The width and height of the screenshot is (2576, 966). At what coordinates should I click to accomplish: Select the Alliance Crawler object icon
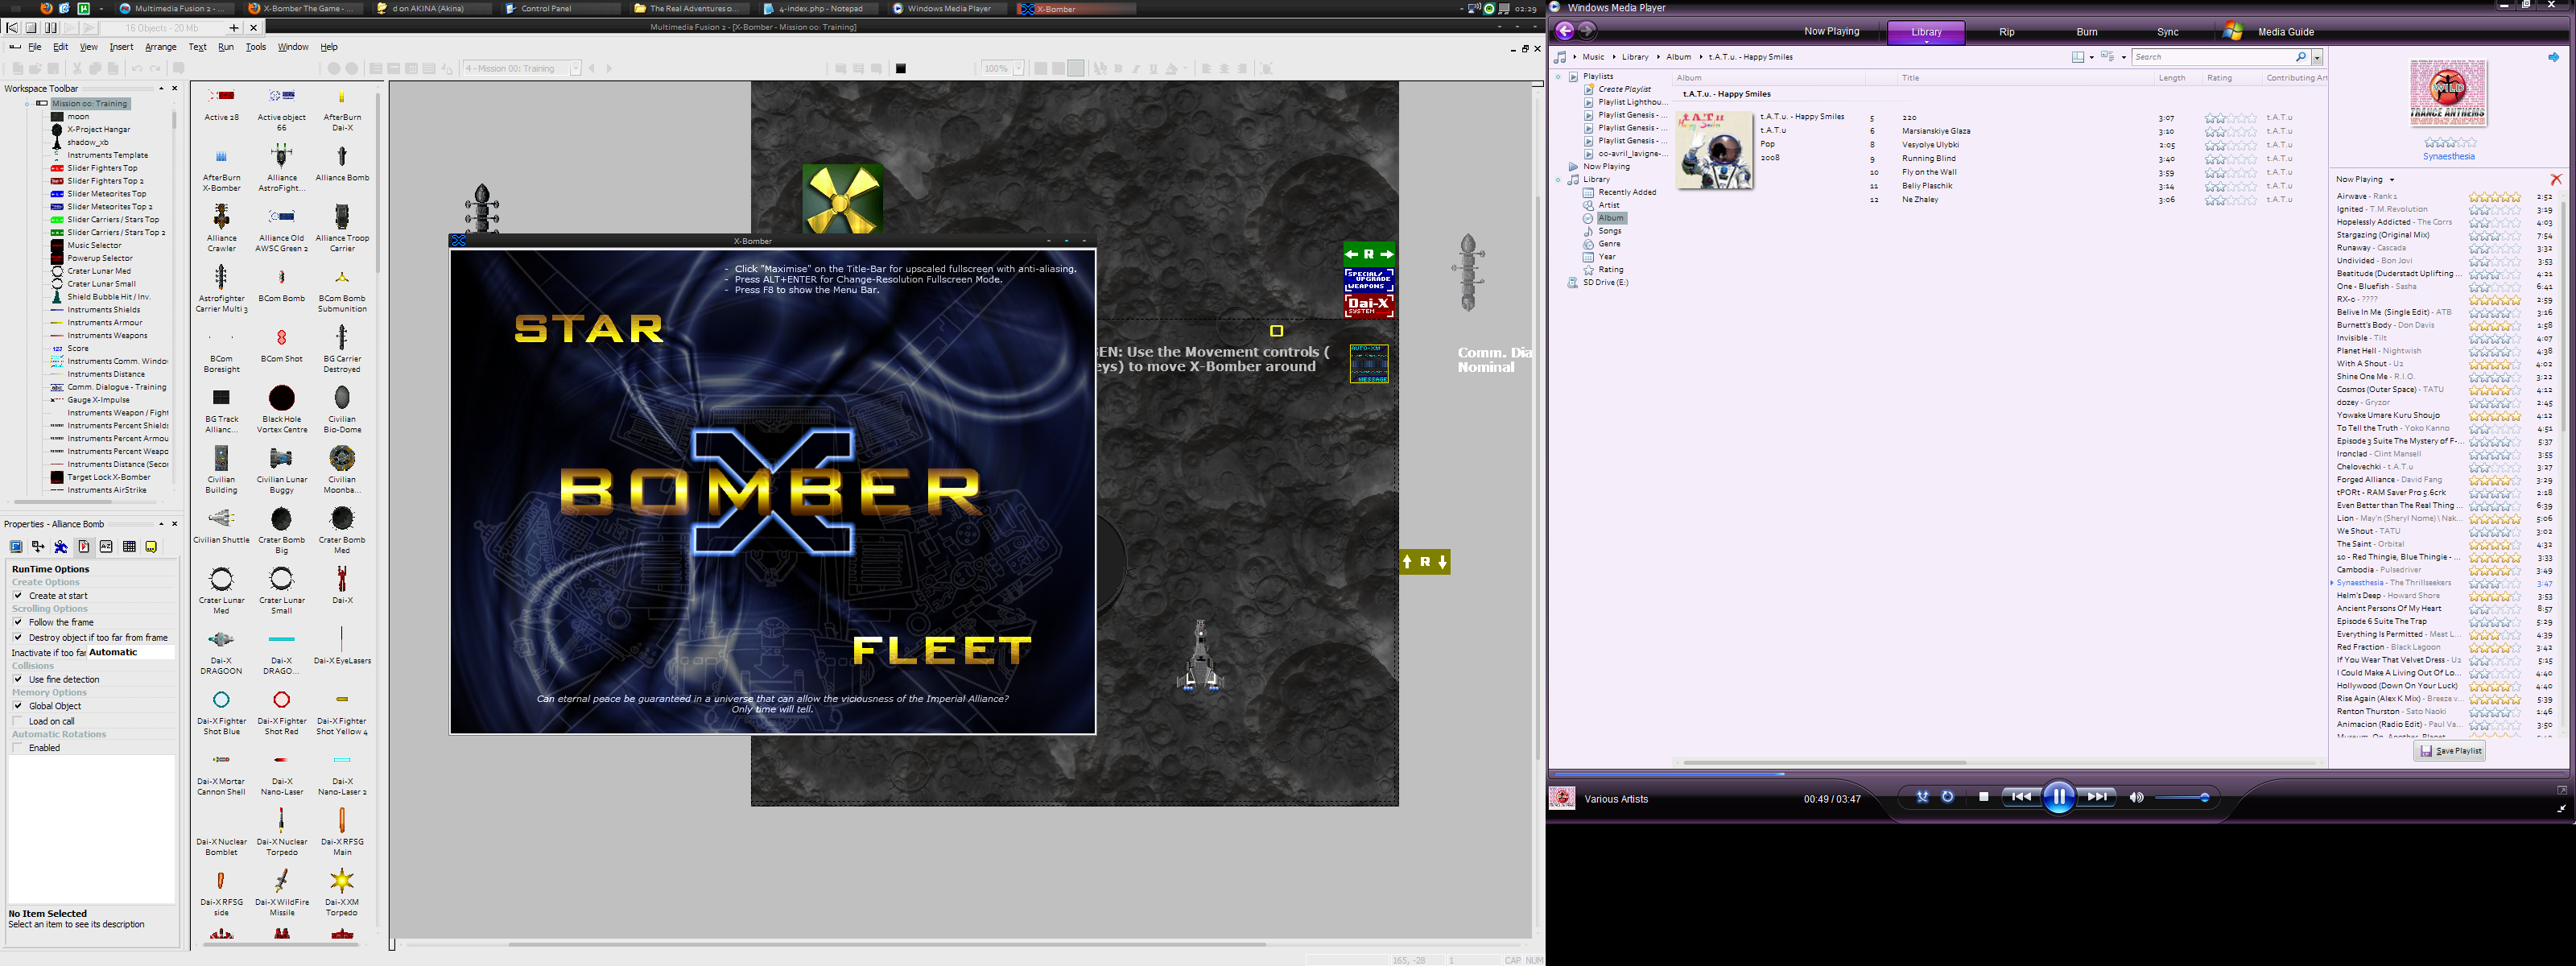tap(221, 216)
